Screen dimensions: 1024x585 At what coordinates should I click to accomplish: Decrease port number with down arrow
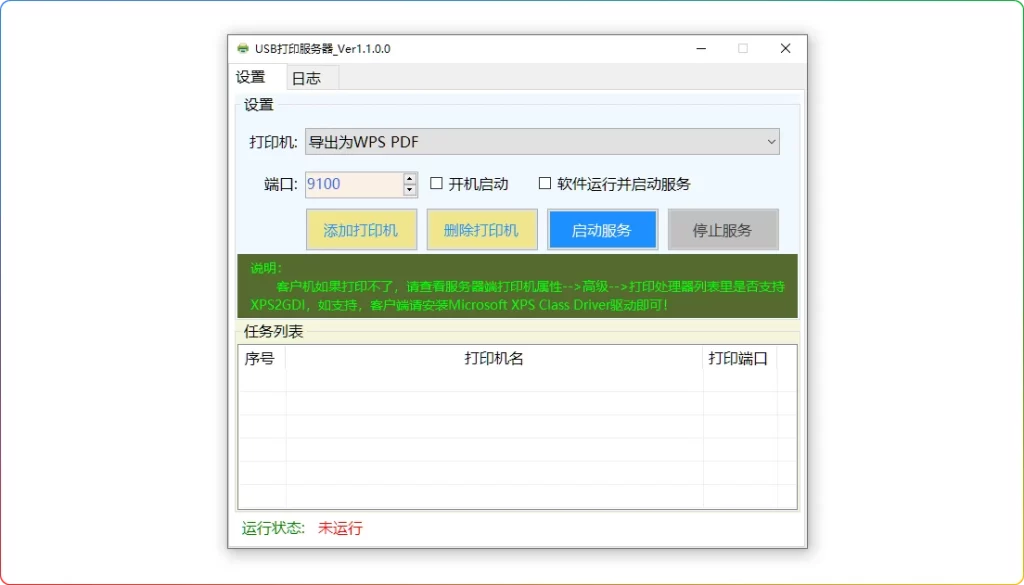(x=410, y=190)
